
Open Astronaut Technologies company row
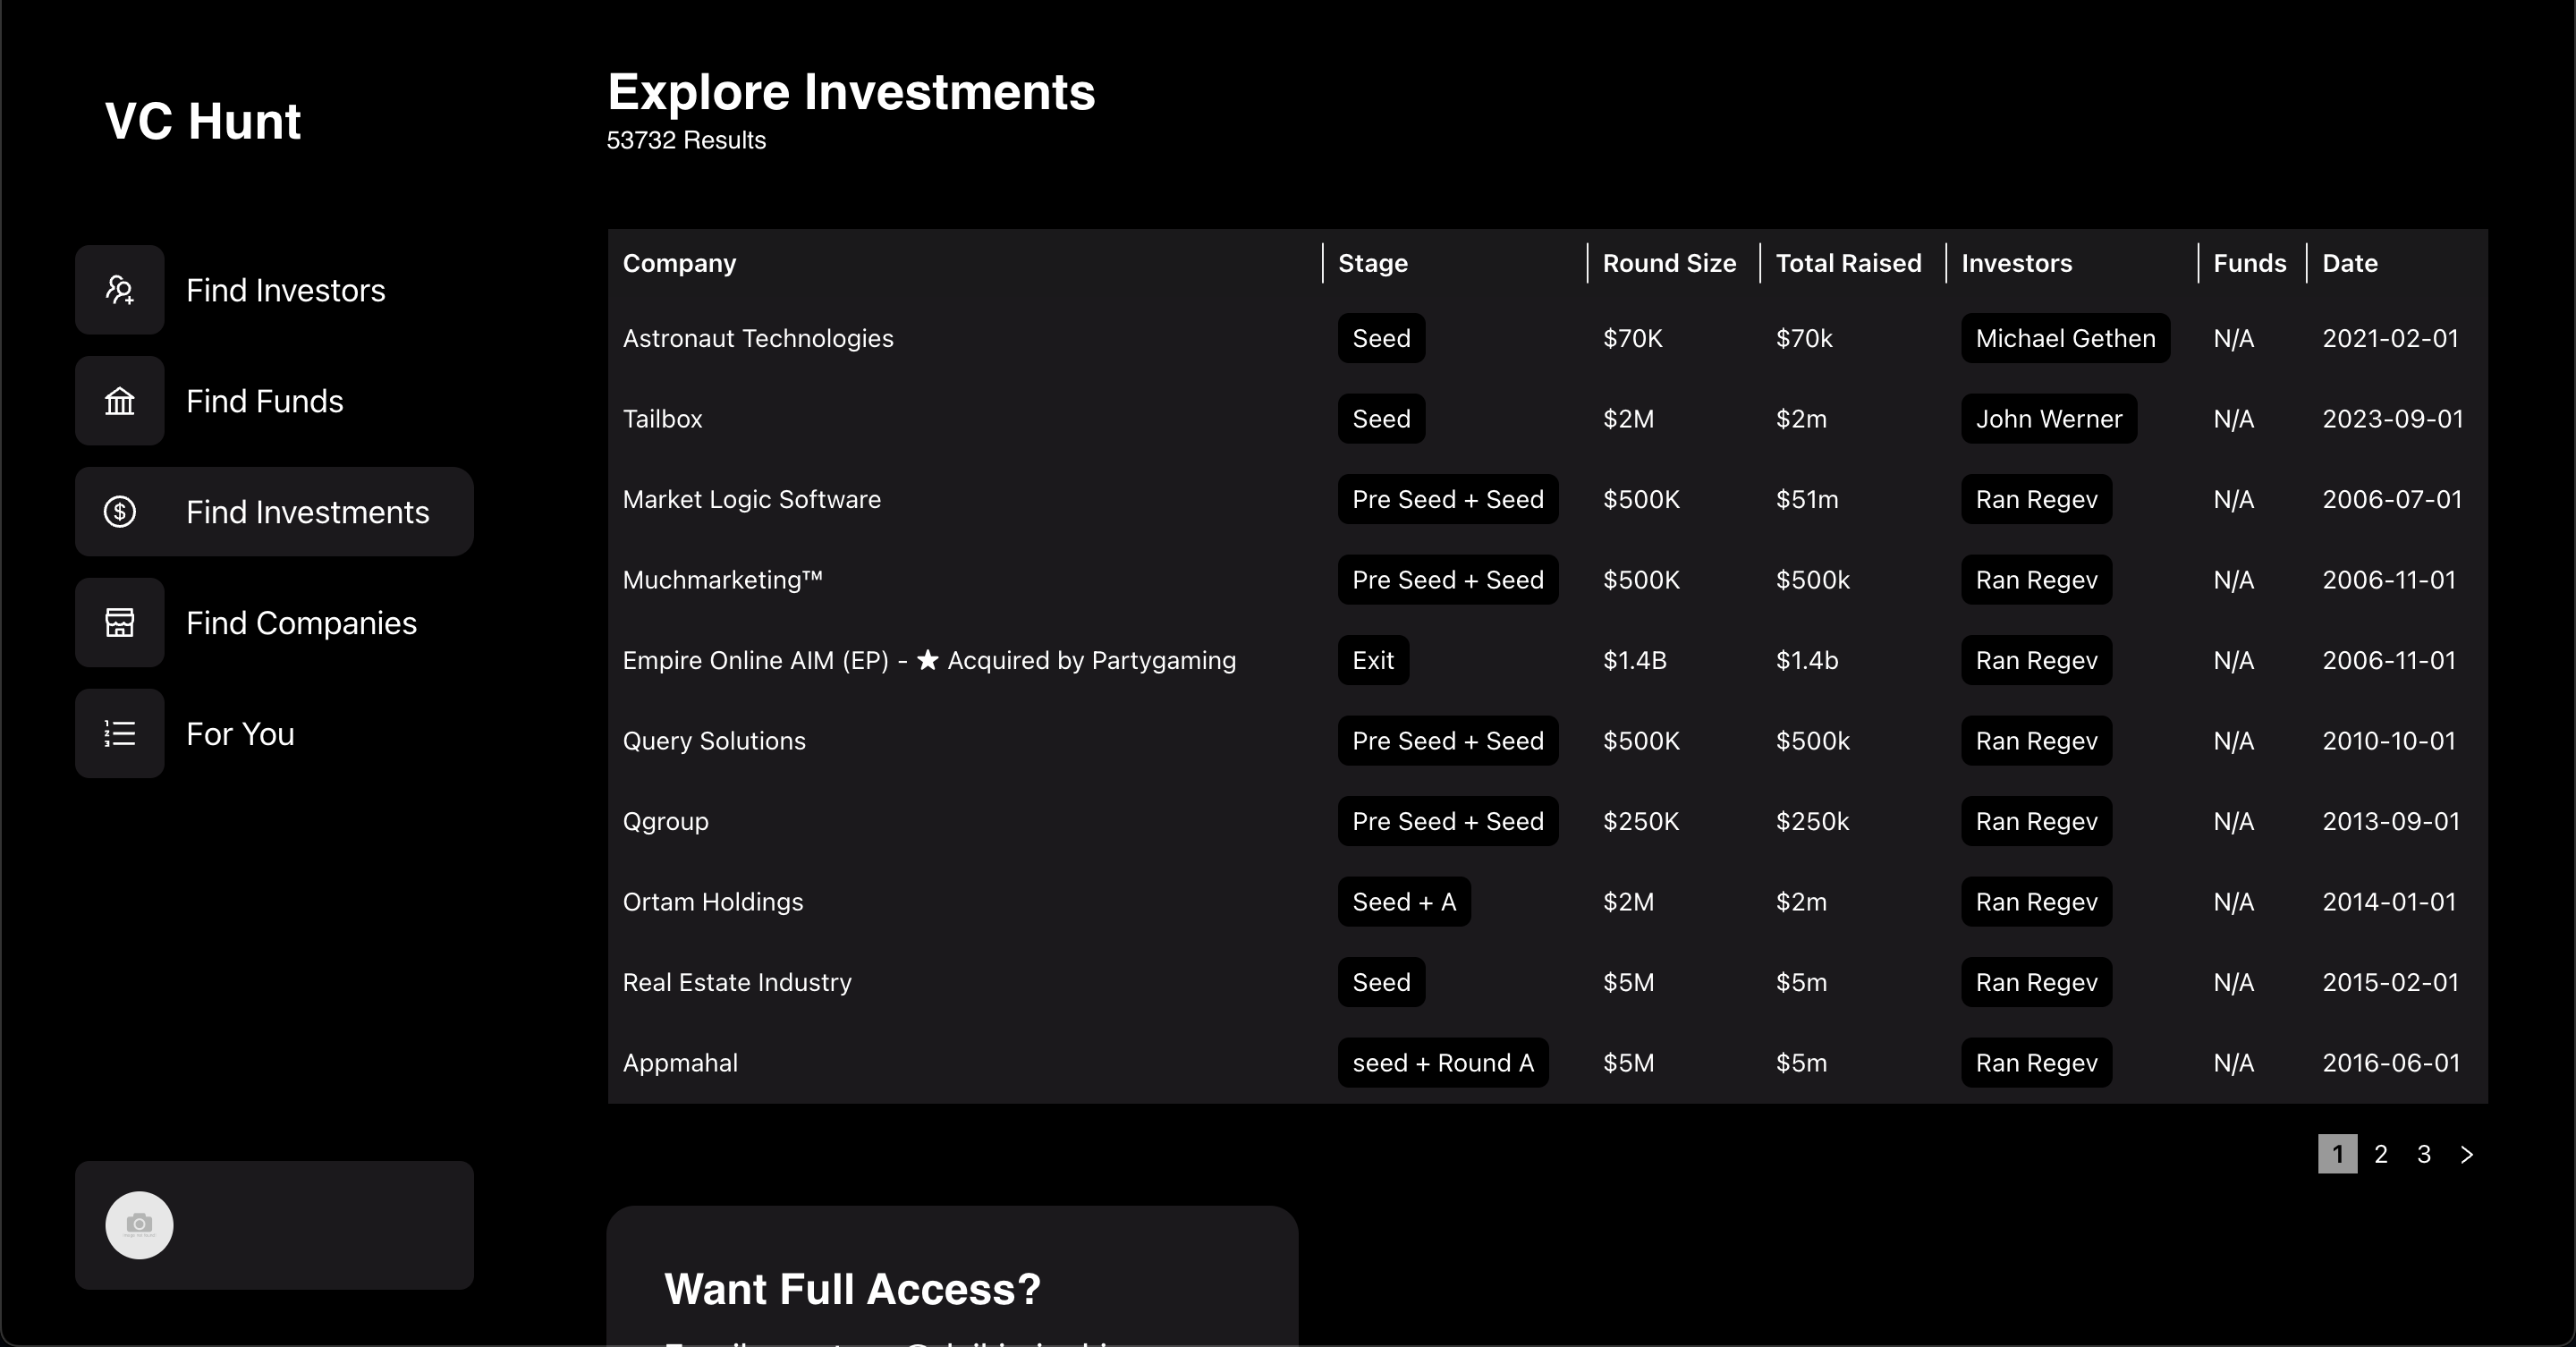(x=1547, y=338)
